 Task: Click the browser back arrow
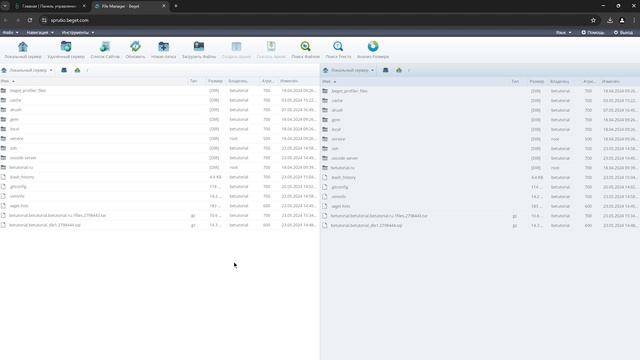(x=6, y=20)
